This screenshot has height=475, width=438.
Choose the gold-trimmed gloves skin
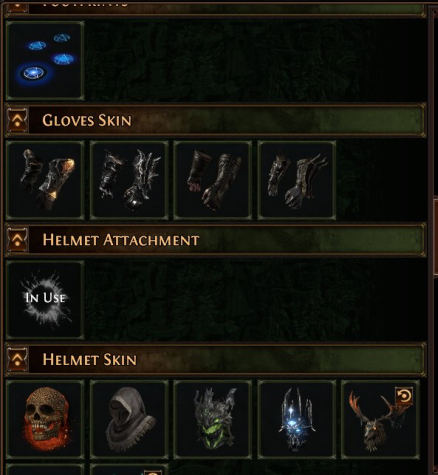point(45,180)
